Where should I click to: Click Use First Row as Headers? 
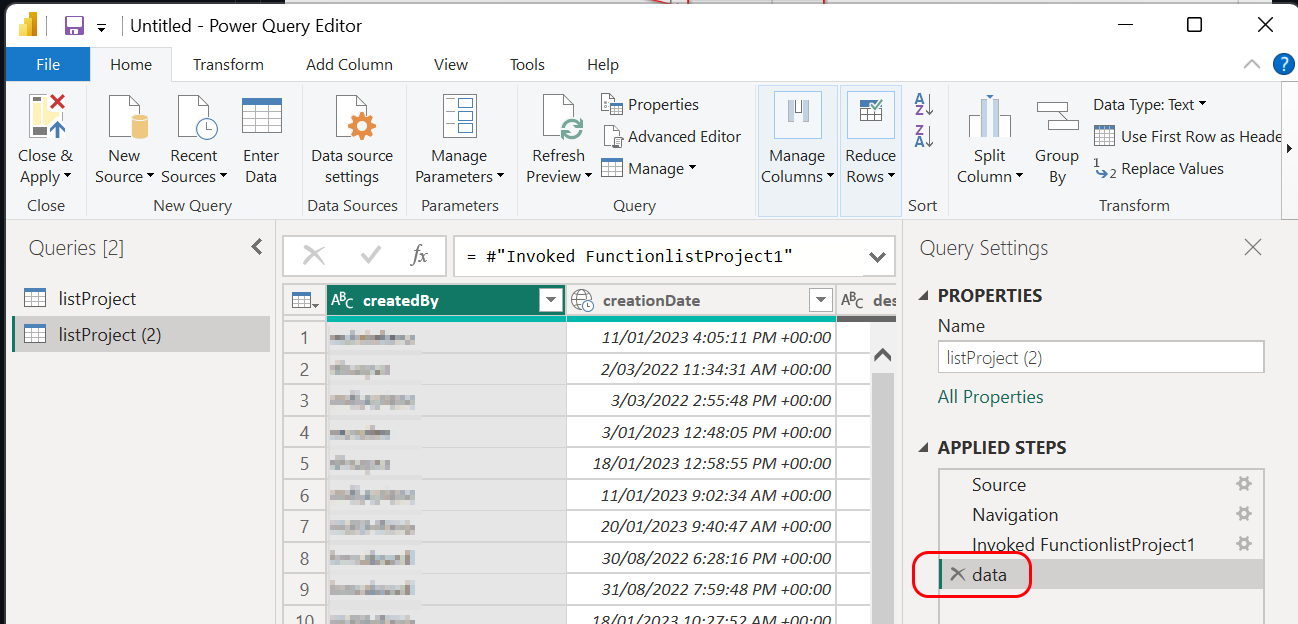1188,136
